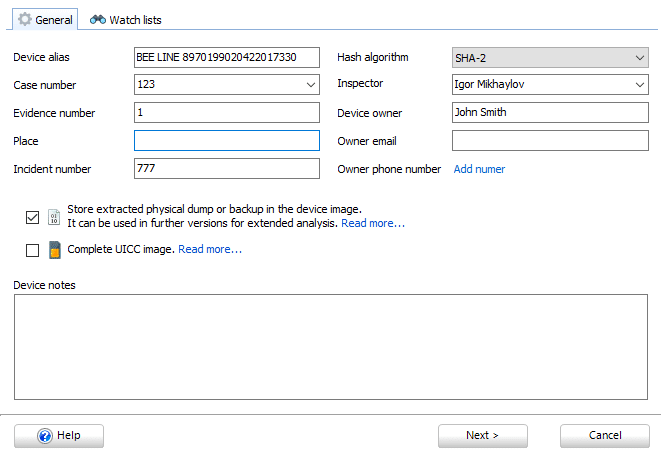Open Read more link for UICC image

click(210, 249)
